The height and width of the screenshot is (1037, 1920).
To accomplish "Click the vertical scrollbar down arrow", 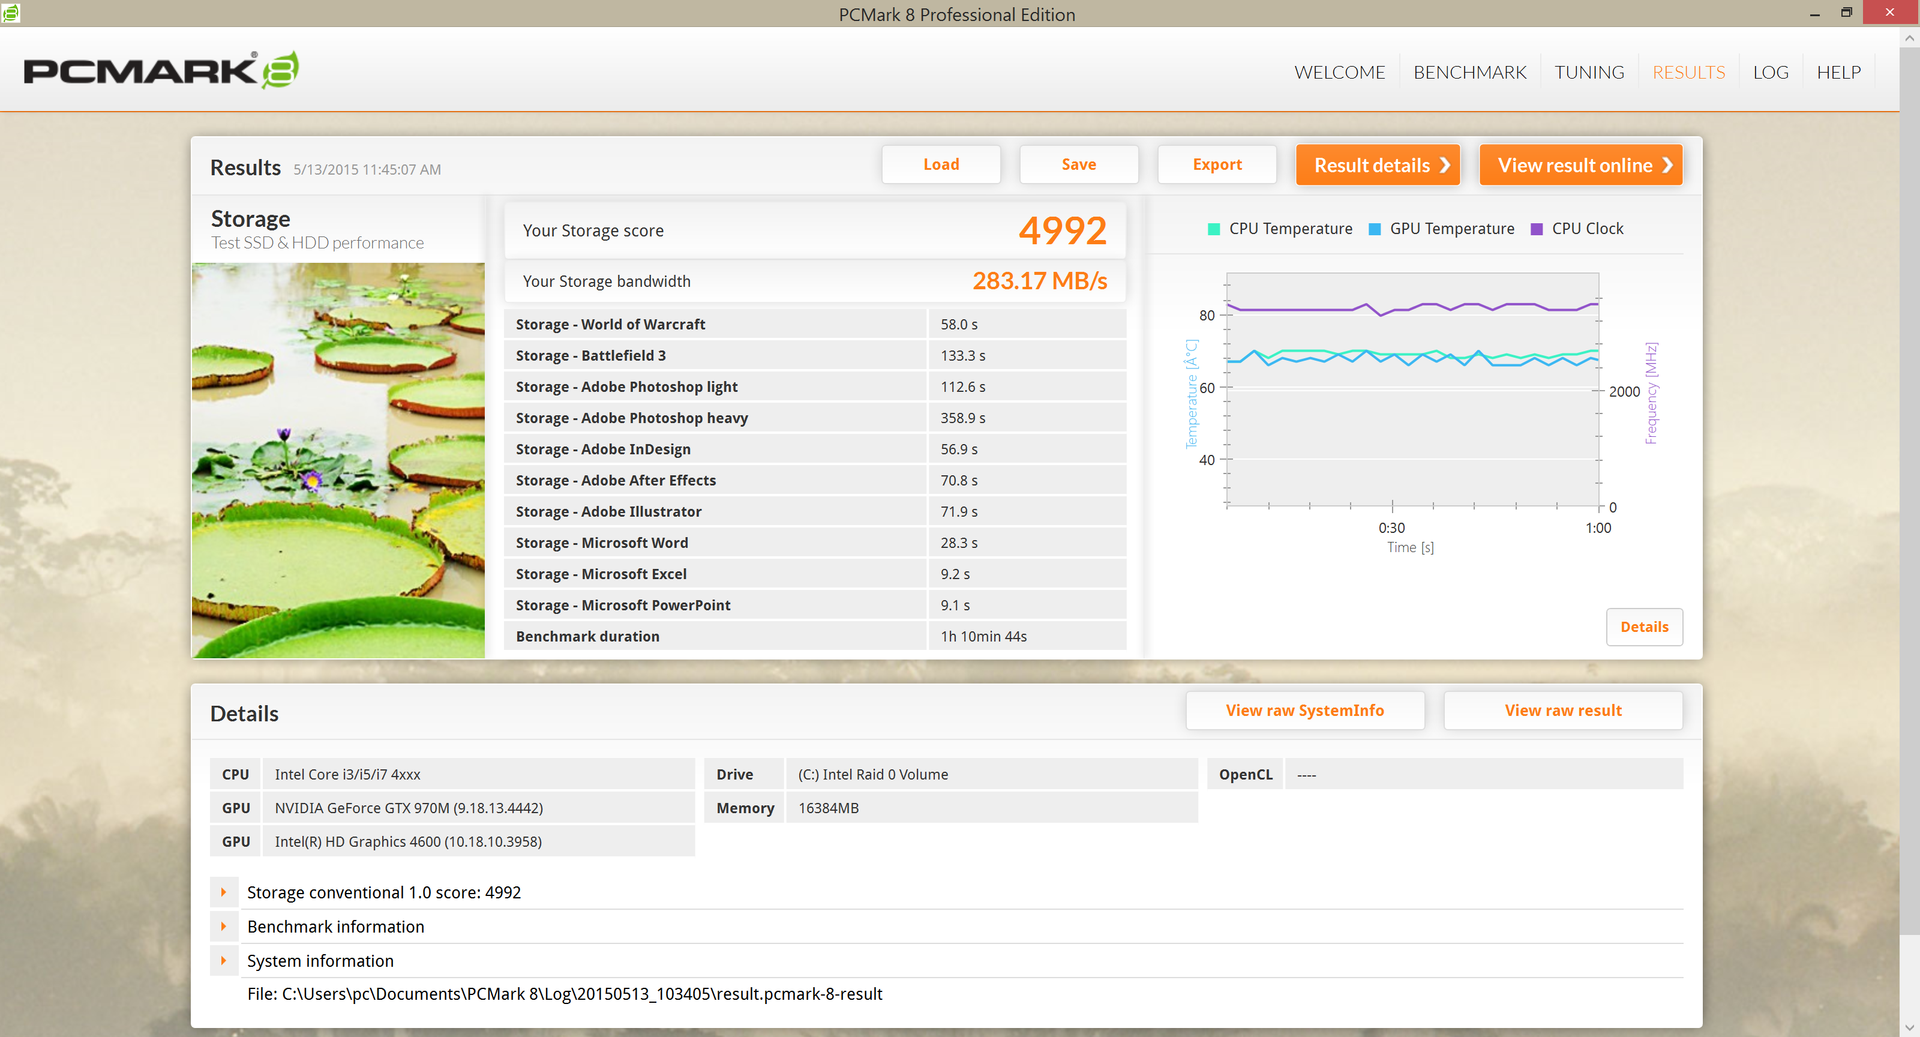I will [x=1909, y=1027].
